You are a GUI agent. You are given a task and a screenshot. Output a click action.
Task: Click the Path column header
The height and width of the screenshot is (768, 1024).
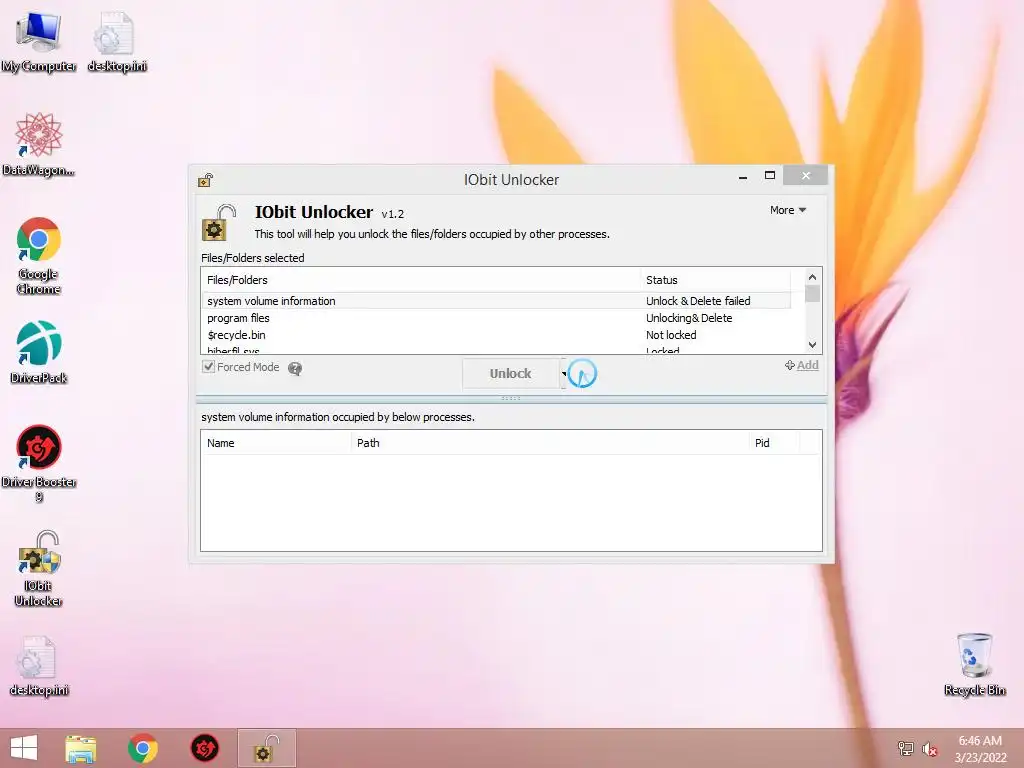[x=550, y=443]
